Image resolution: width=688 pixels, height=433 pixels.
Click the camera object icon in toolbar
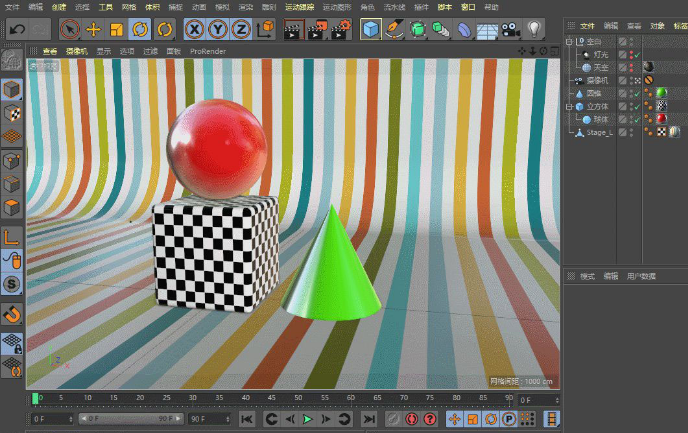(510, 29)
